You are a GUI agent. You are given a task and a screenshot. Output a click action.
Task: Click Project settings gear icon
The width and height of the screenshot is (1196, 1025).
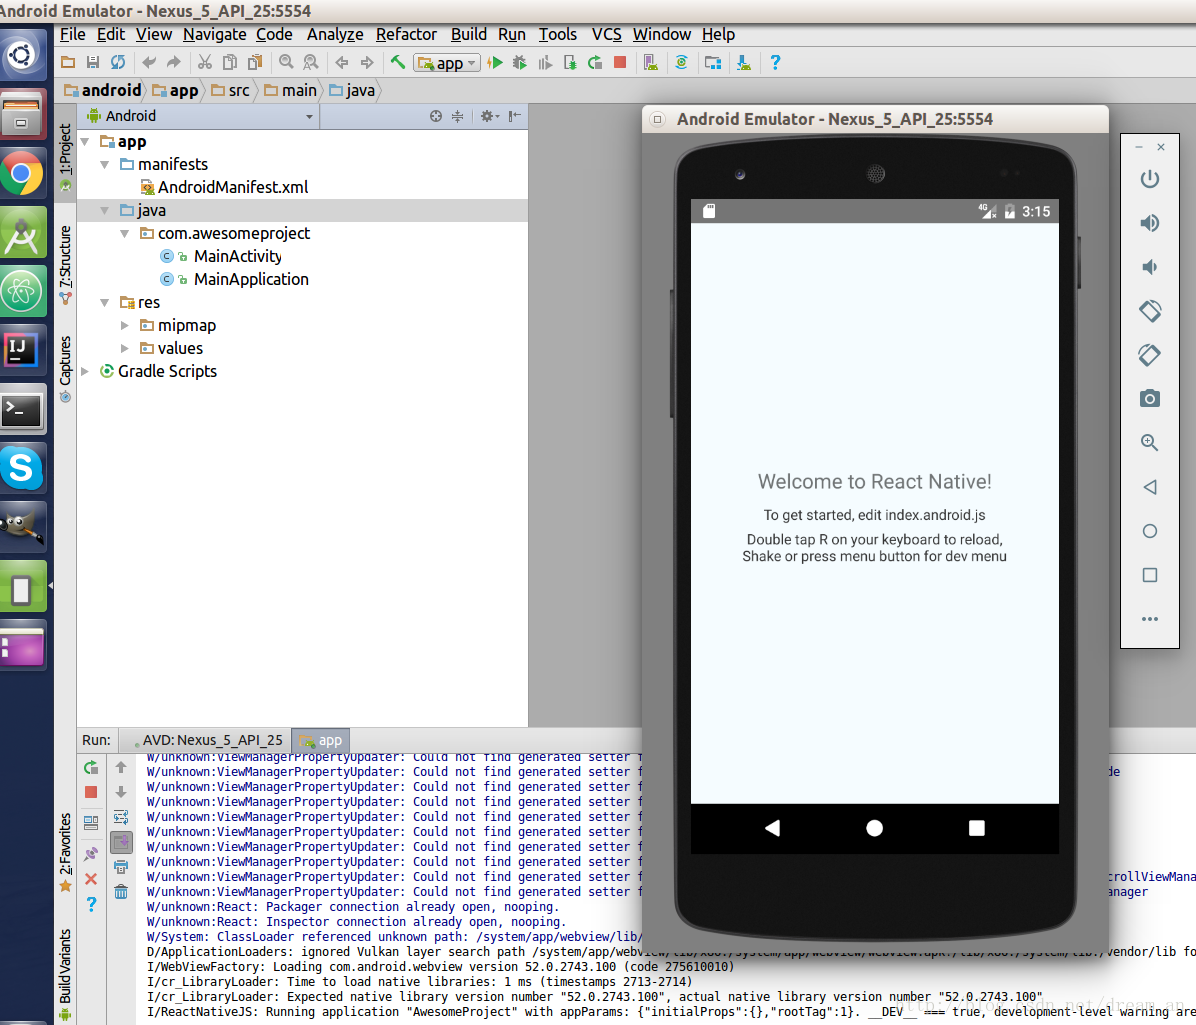coord(489,116)
